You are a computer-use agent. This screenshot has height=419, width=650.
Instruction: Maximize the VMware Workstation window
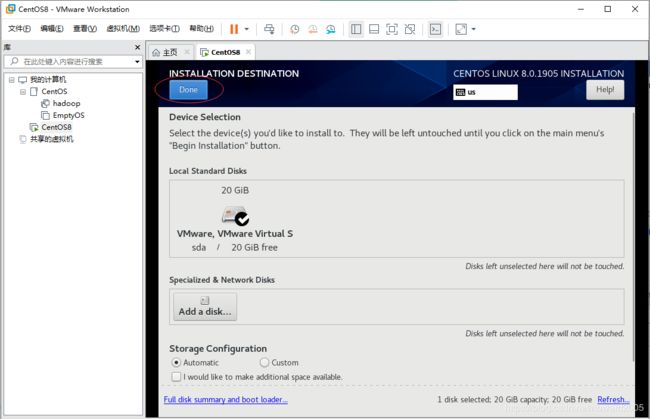[x=608, y=9]
